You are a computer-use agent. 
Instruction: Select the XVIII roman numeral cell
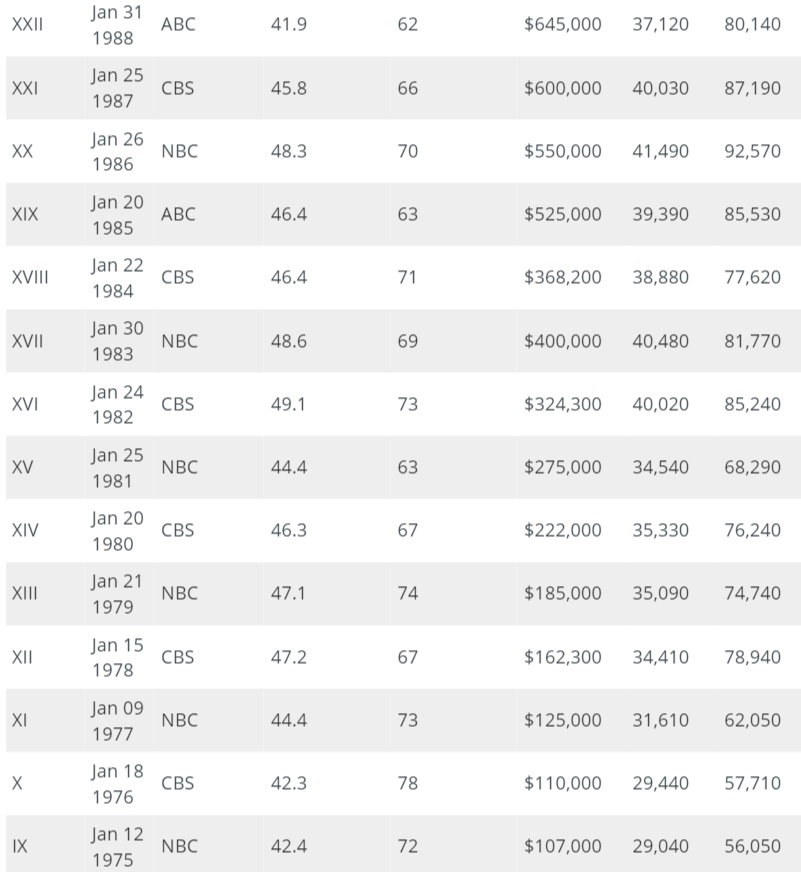[x=30, y=277]
